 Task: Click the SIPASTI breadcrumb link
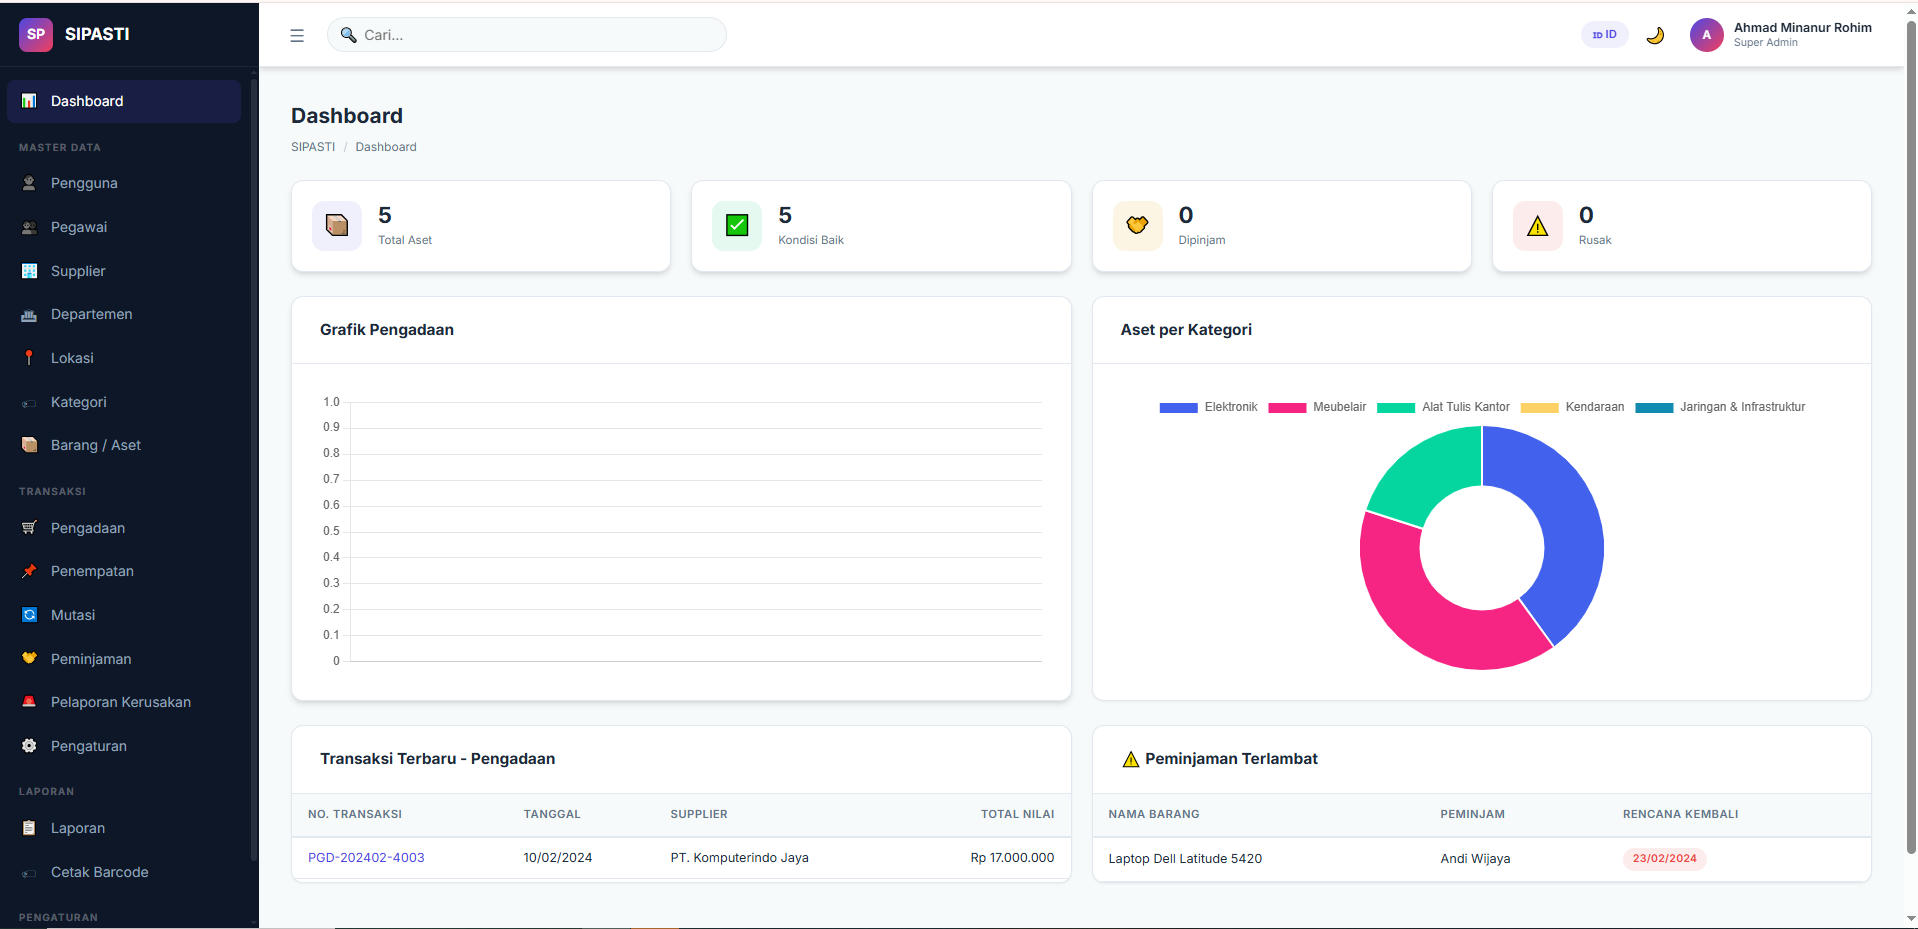tap(313, 147)
